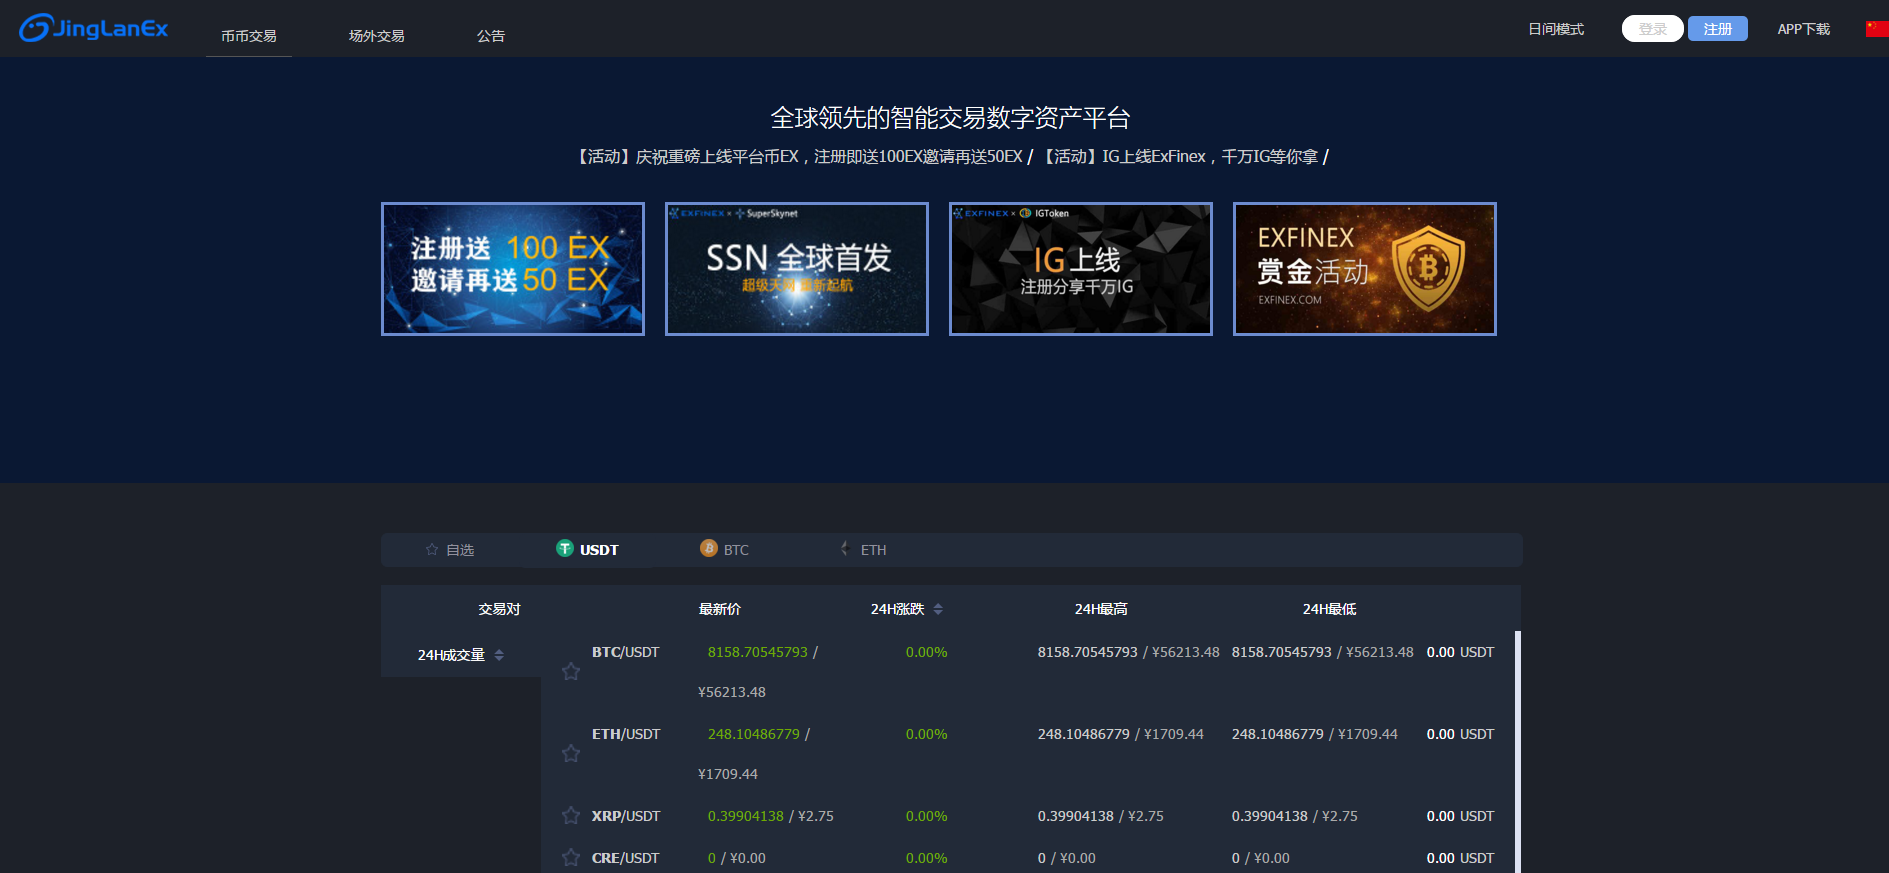Open the ETH/USDT trading pair
The image size is (1889, 873).
pyautogui.click(x=626, y=734)
